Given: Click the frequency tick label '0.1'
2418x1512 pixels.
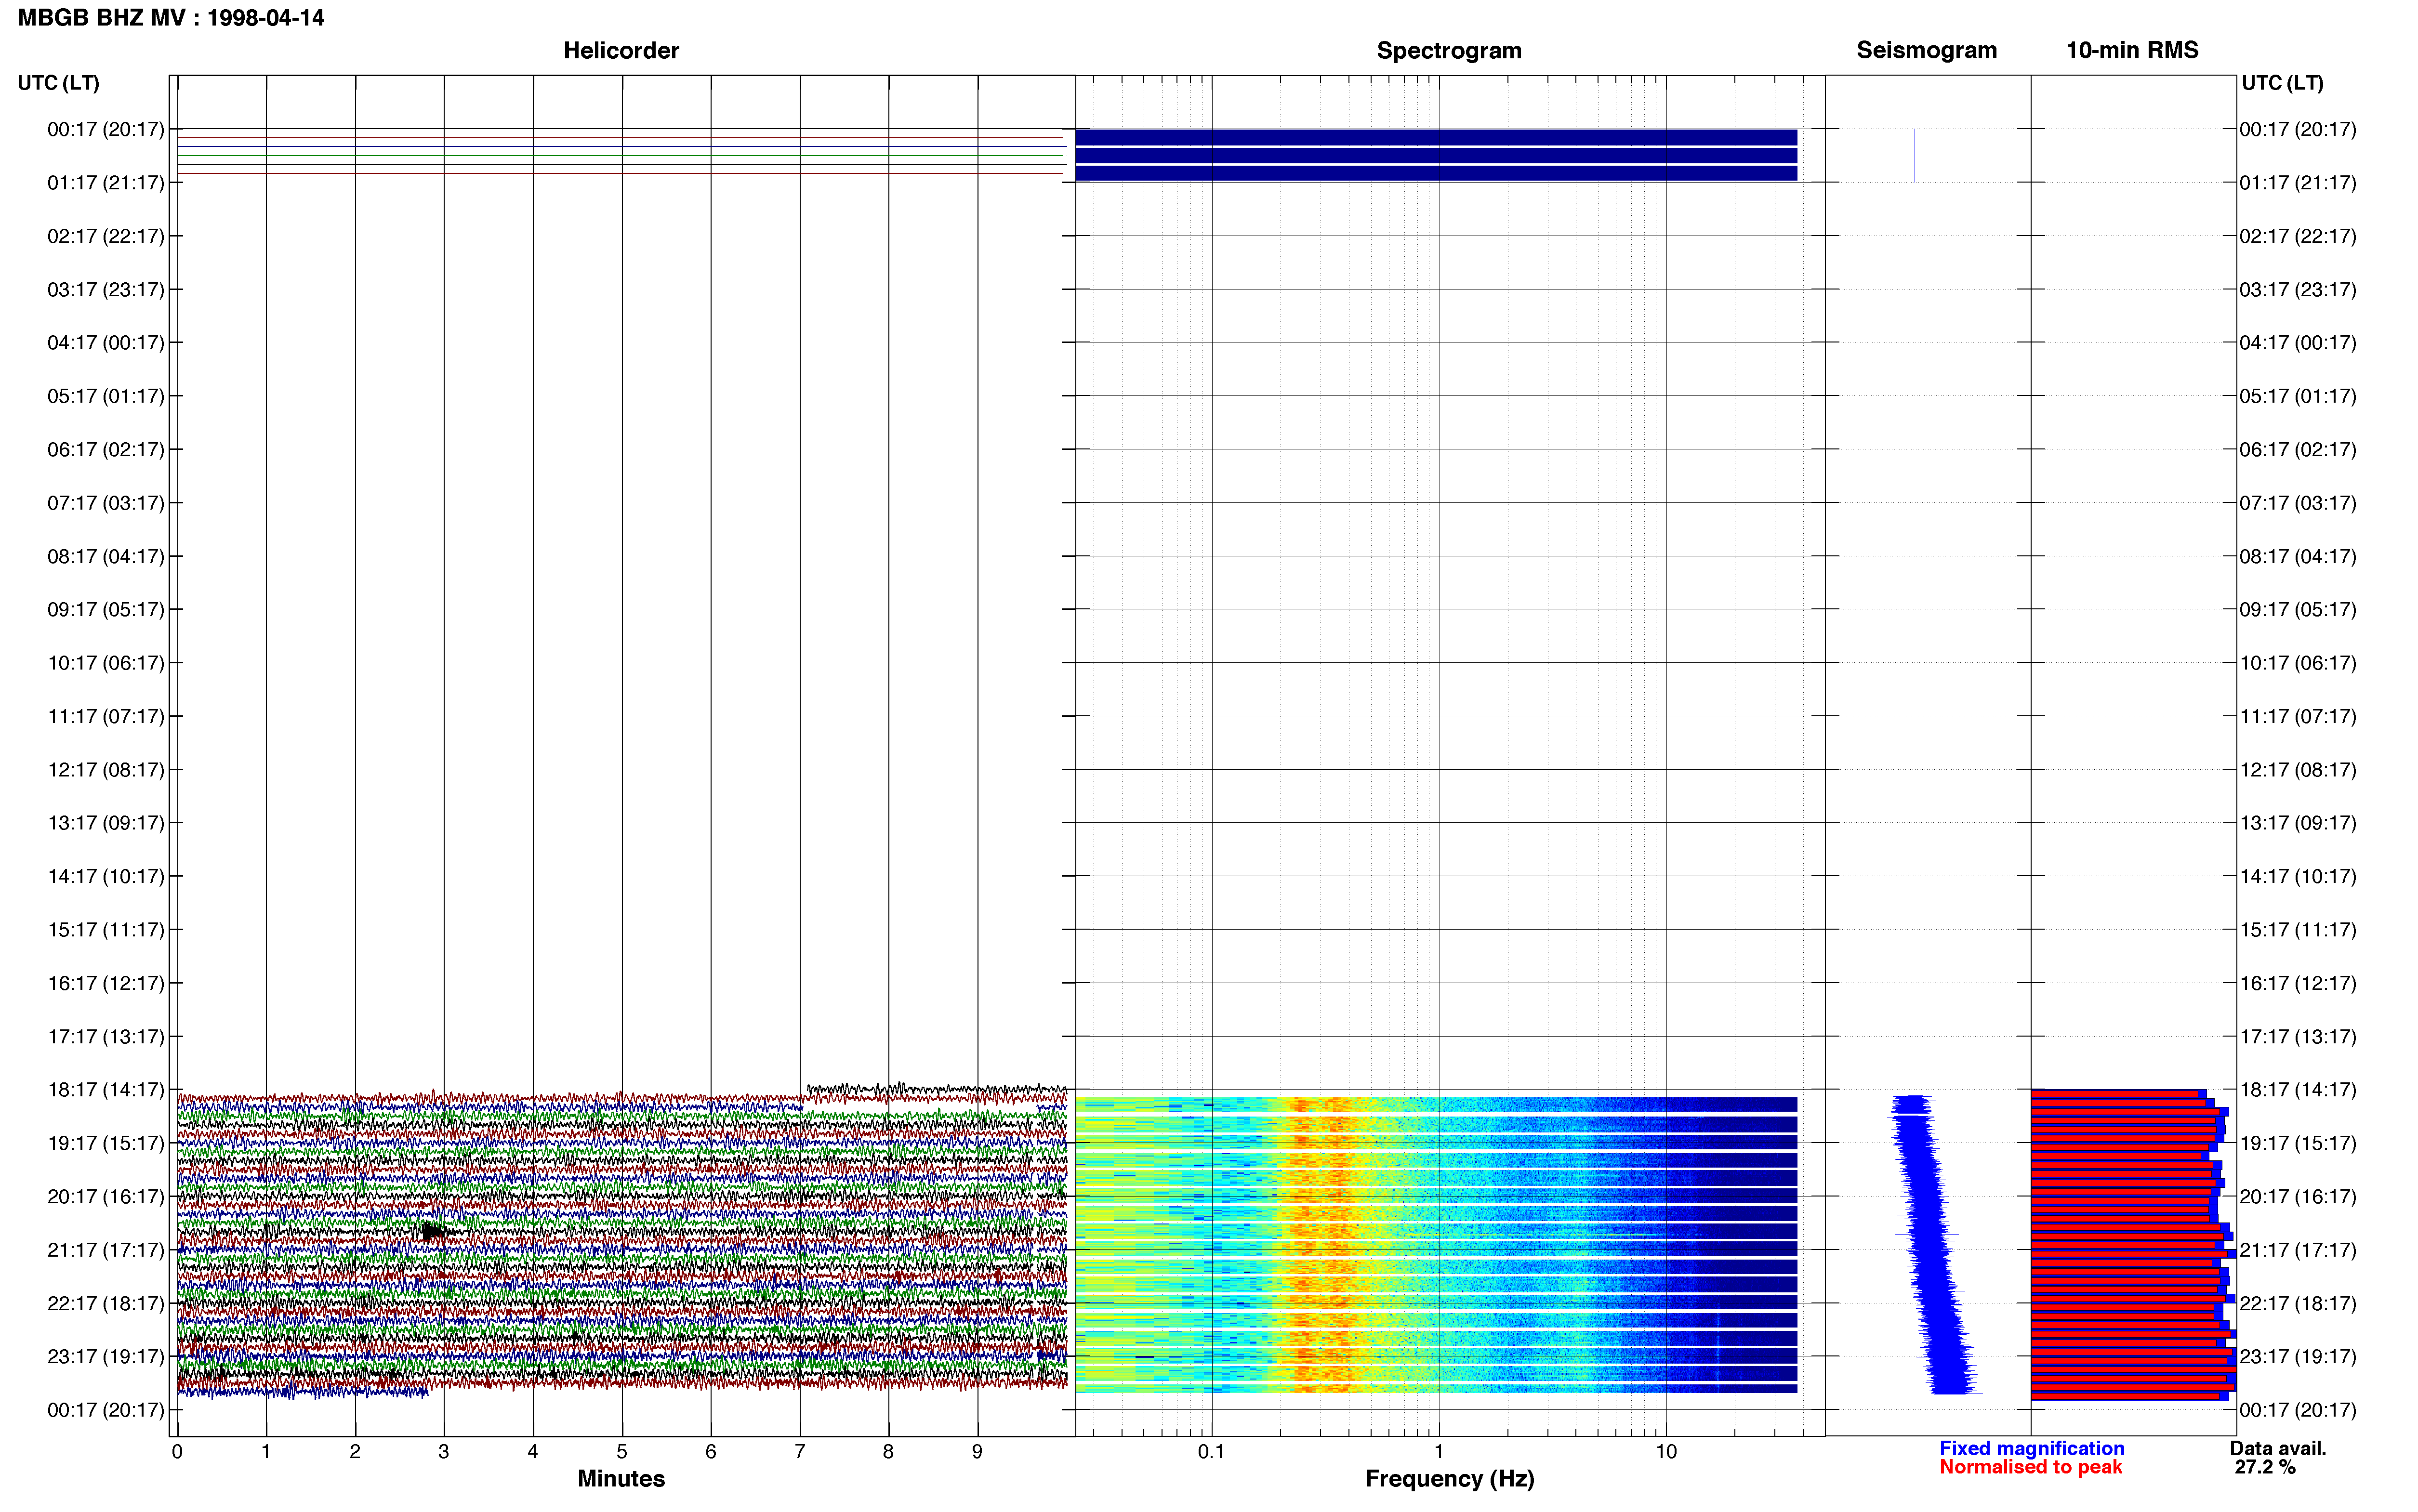Looking at the screenshot, I should (x=1211, y=1451).
